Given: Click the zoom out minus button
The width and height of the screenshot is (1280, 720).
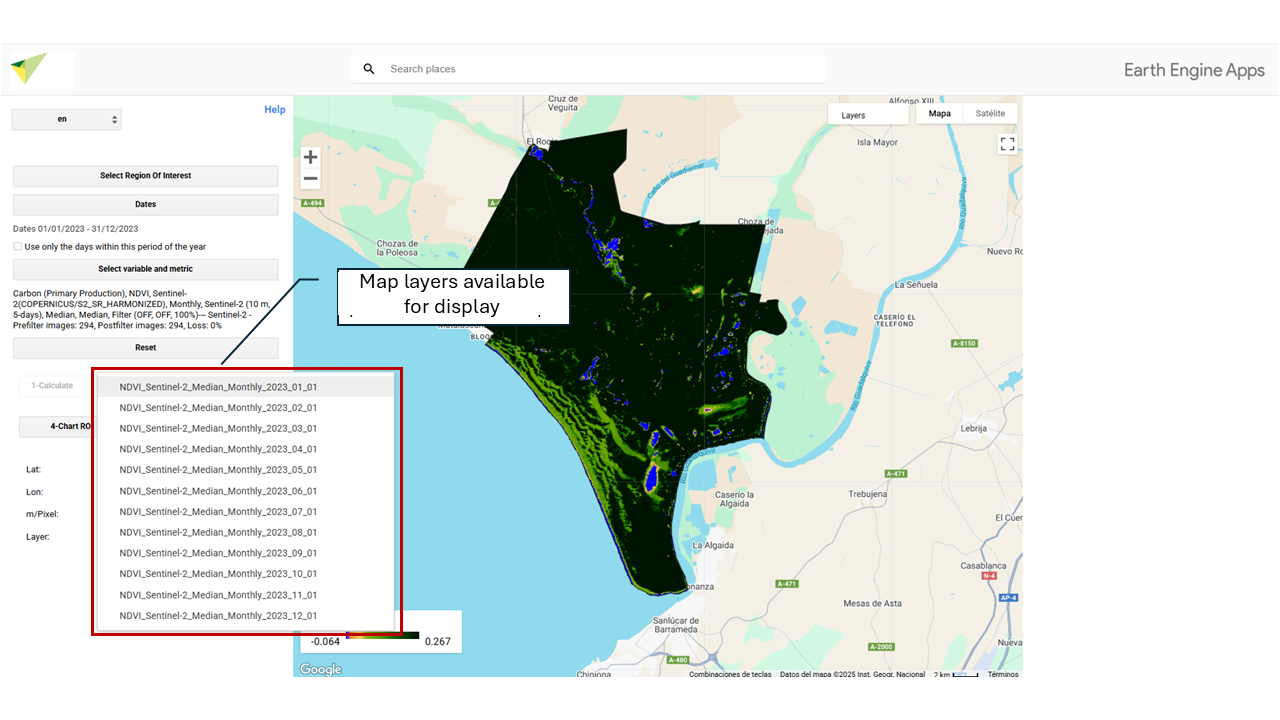Looking at the screenshot, I should click(x=311, y=179).
